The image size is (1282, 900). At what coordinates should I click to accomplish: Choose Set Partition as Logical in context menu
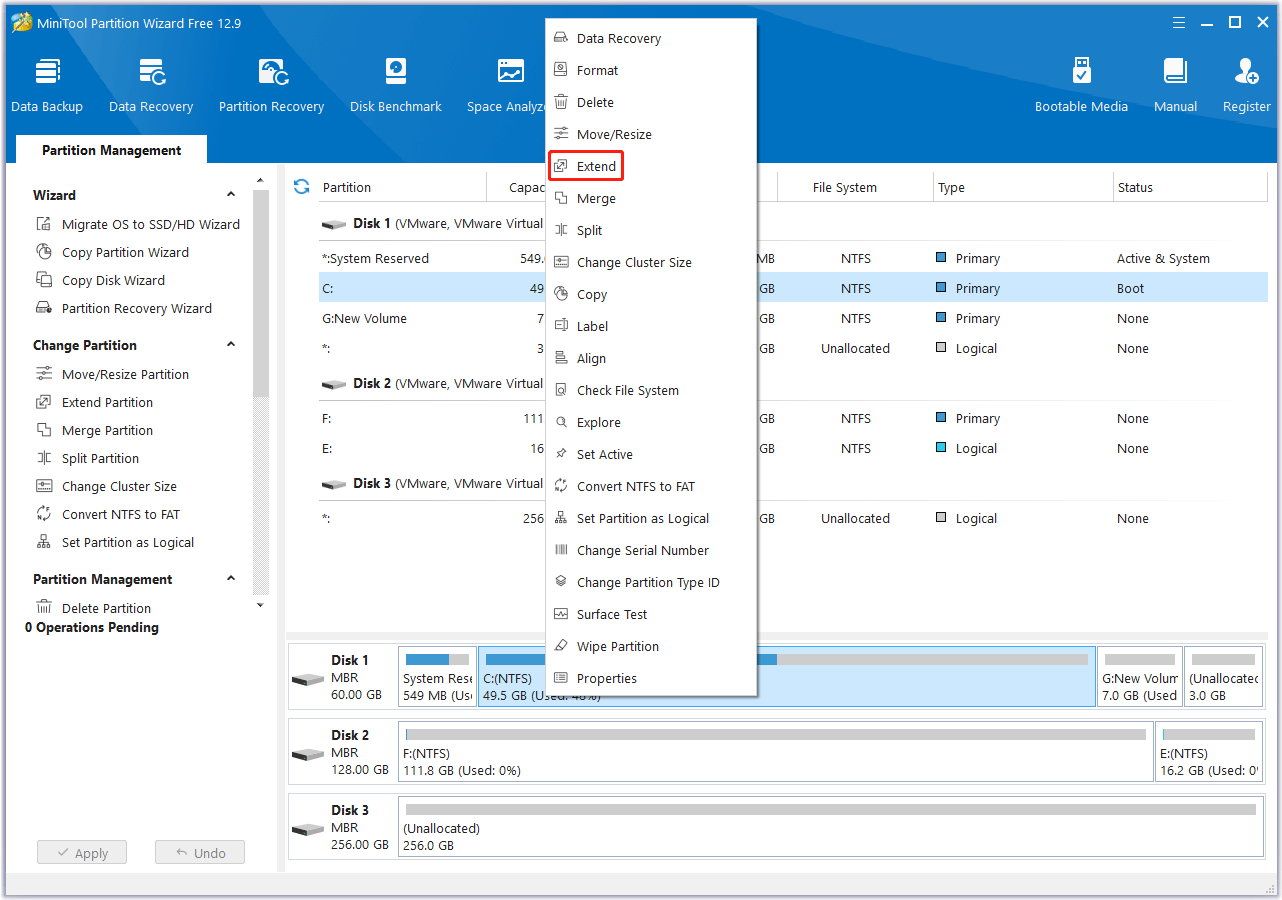click(x=651, y=518)
